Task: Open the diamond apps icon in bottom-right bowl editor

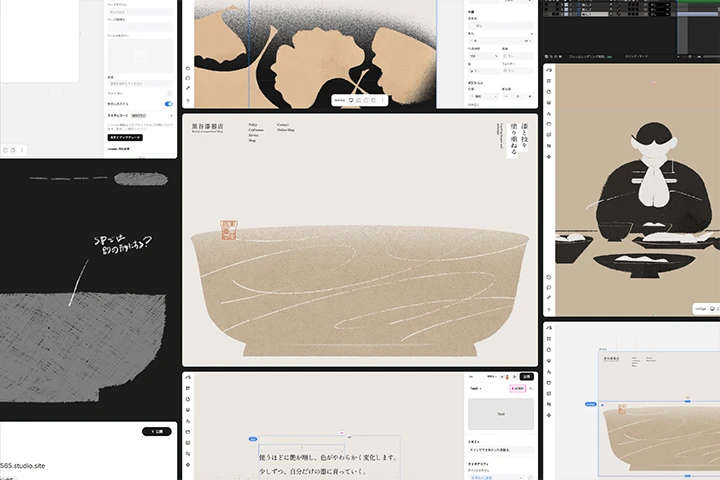Action: click(x=549, y=415)
